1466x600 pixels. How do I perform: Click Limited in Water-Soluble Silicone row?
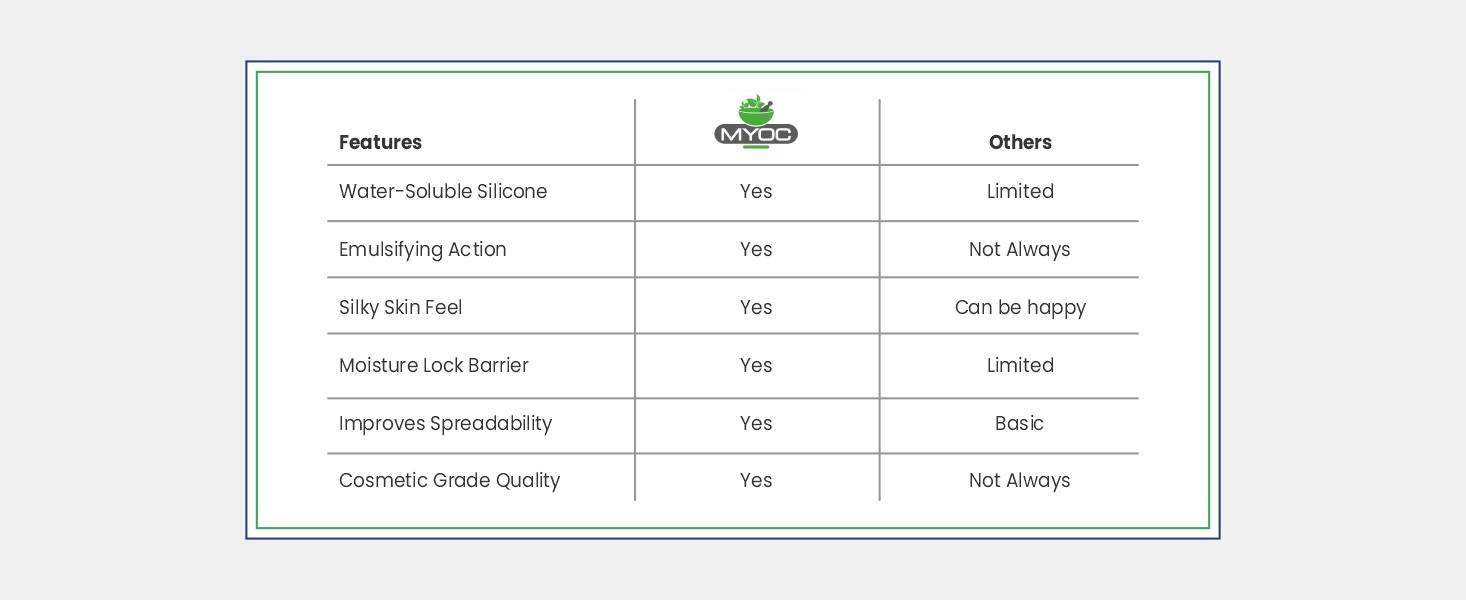[1020, 191]
